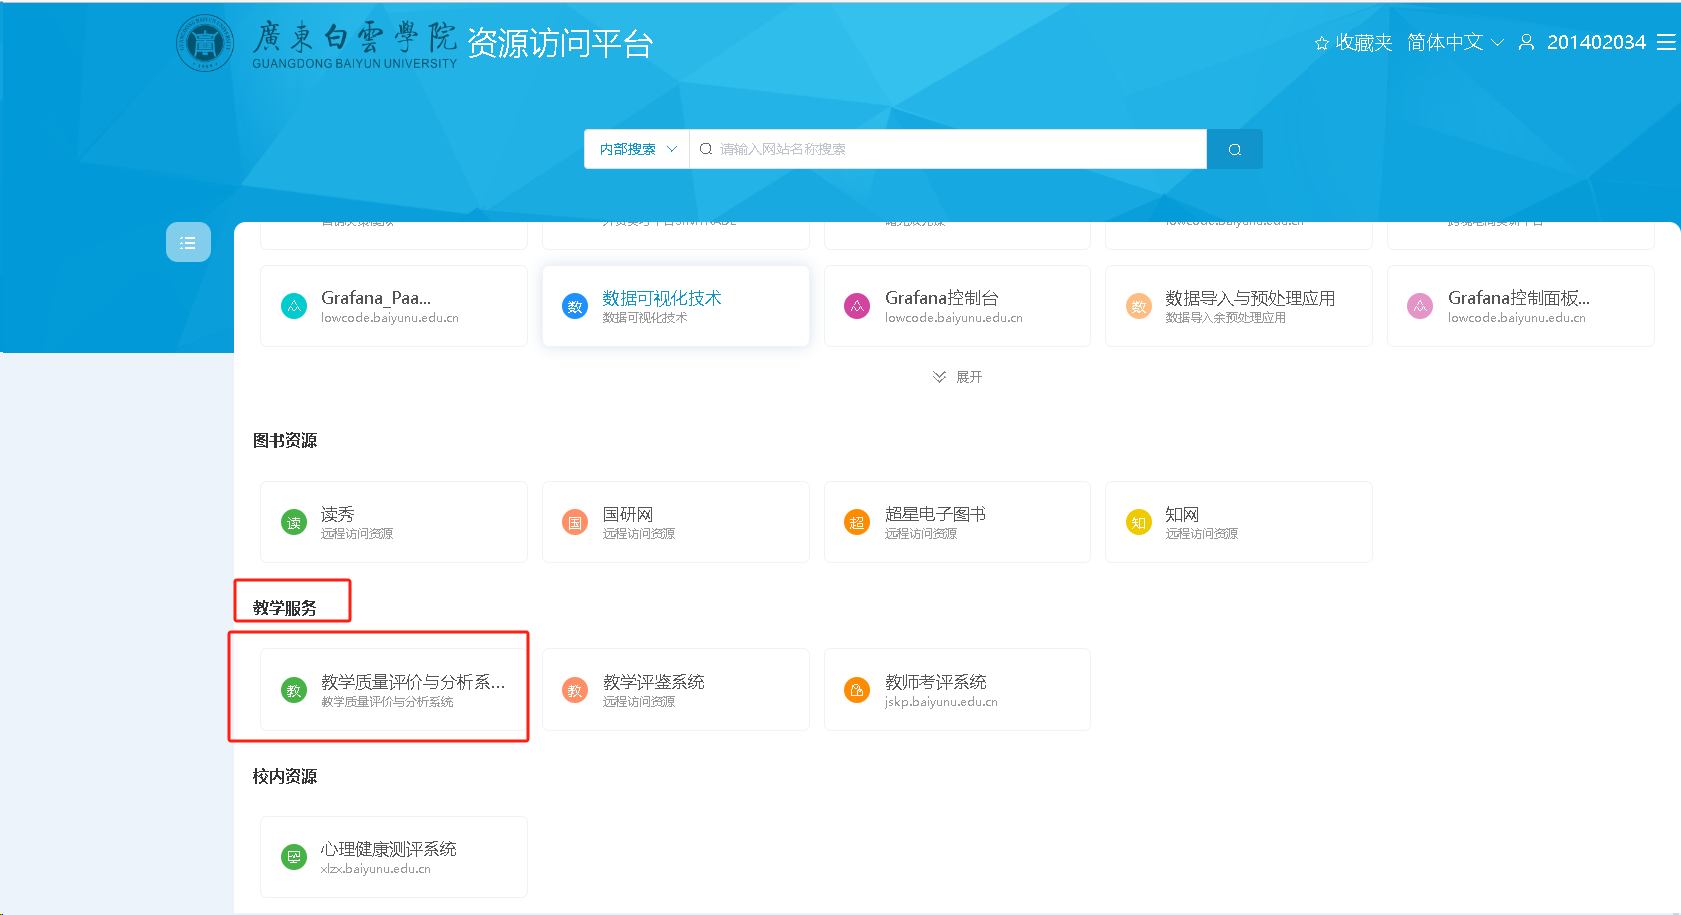
Task: Click the university logo emblem
Action: [205, 43]
